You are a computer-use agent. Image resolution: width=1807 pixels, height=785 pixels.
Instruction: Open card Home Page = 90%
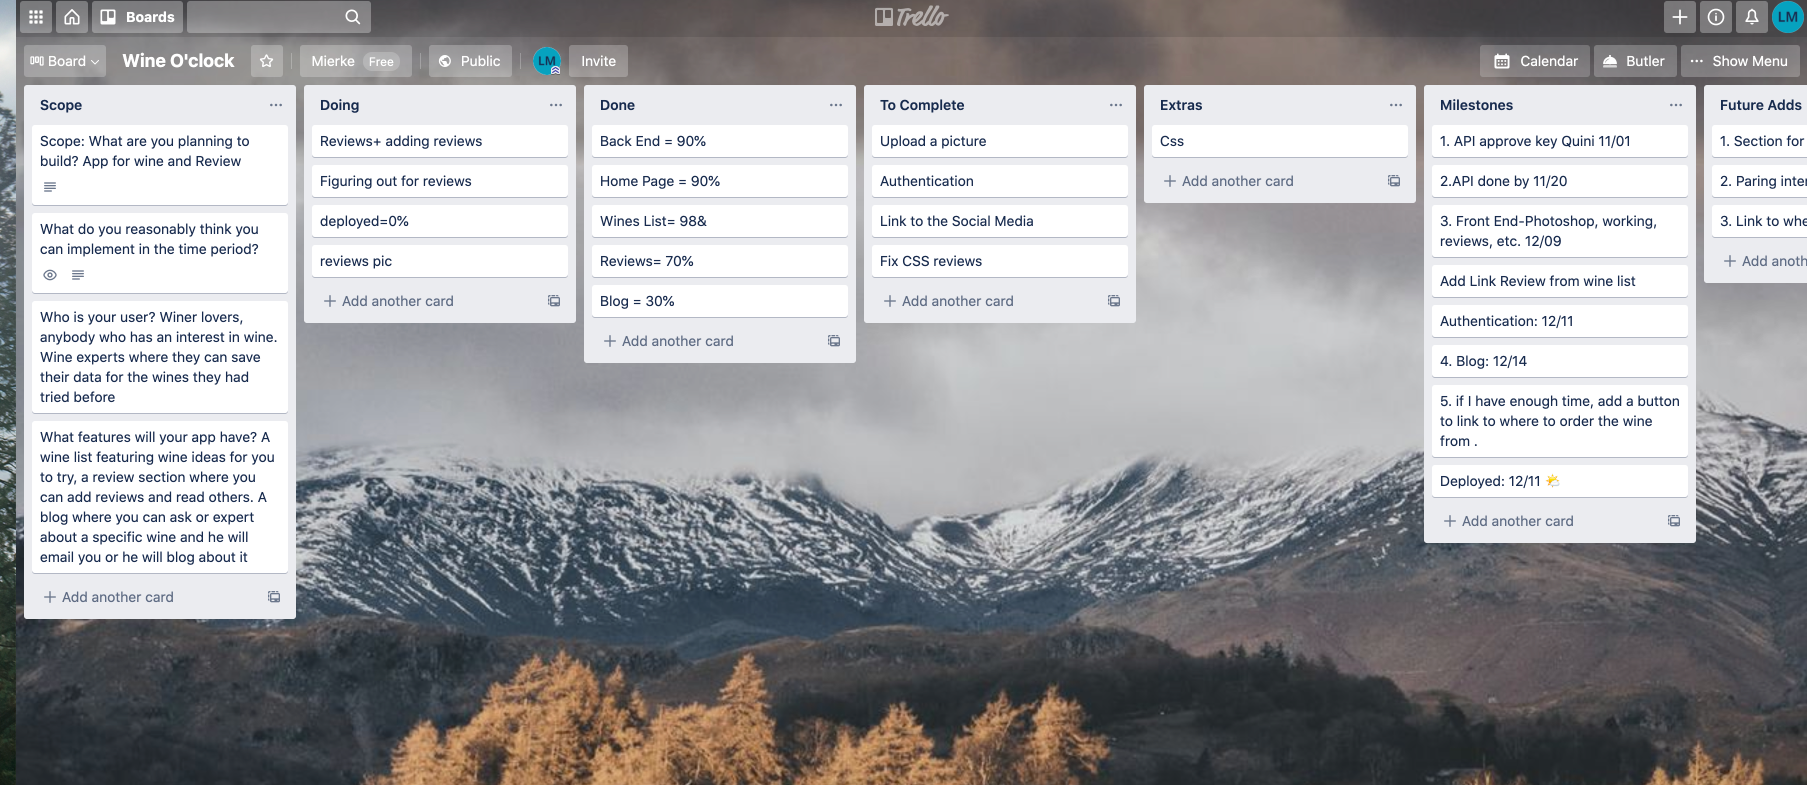720,181
